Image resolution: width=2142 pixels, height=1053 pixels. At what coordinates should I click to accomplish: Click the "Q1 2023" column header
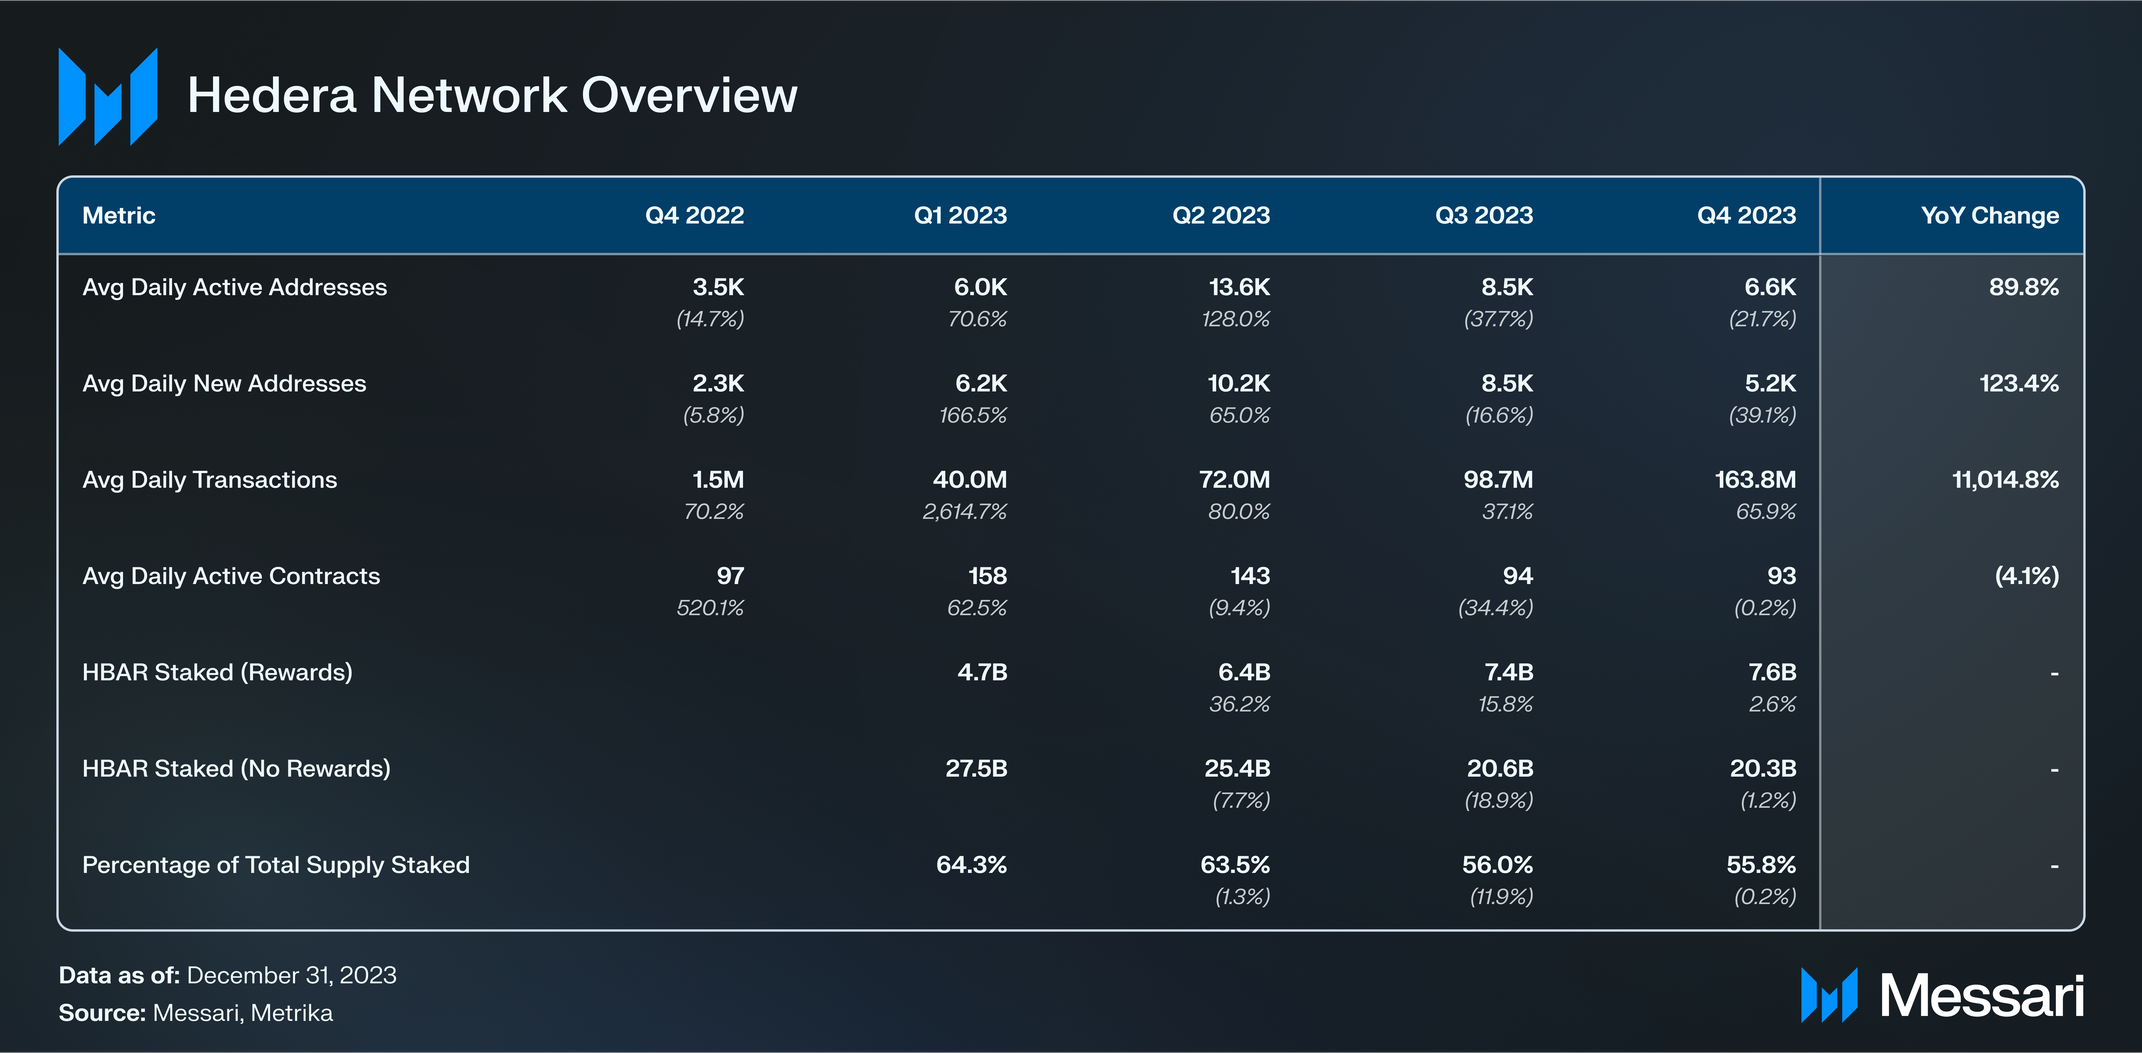pyautogui.click(x=960, y=216)
